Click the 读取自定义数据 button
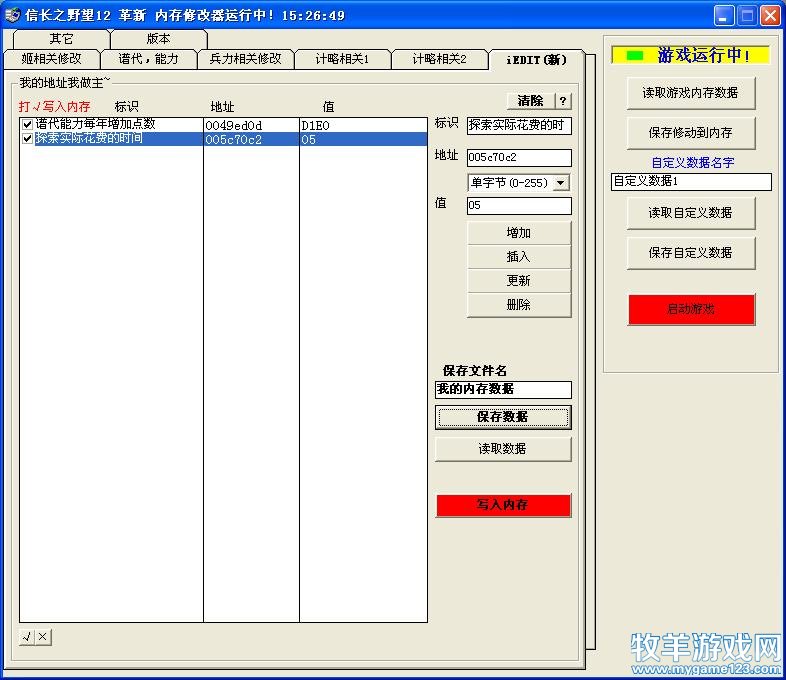Screen dimensions: 786x680 tap(691, 213)
